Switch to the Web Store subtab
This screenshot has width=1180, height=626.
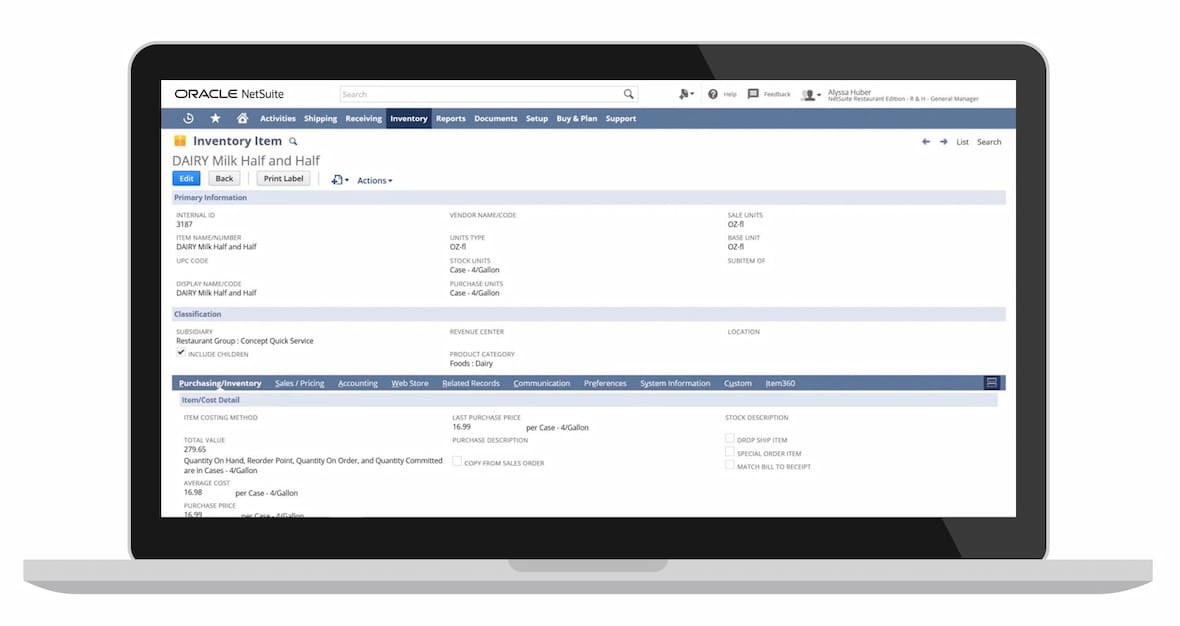[409, 383]
